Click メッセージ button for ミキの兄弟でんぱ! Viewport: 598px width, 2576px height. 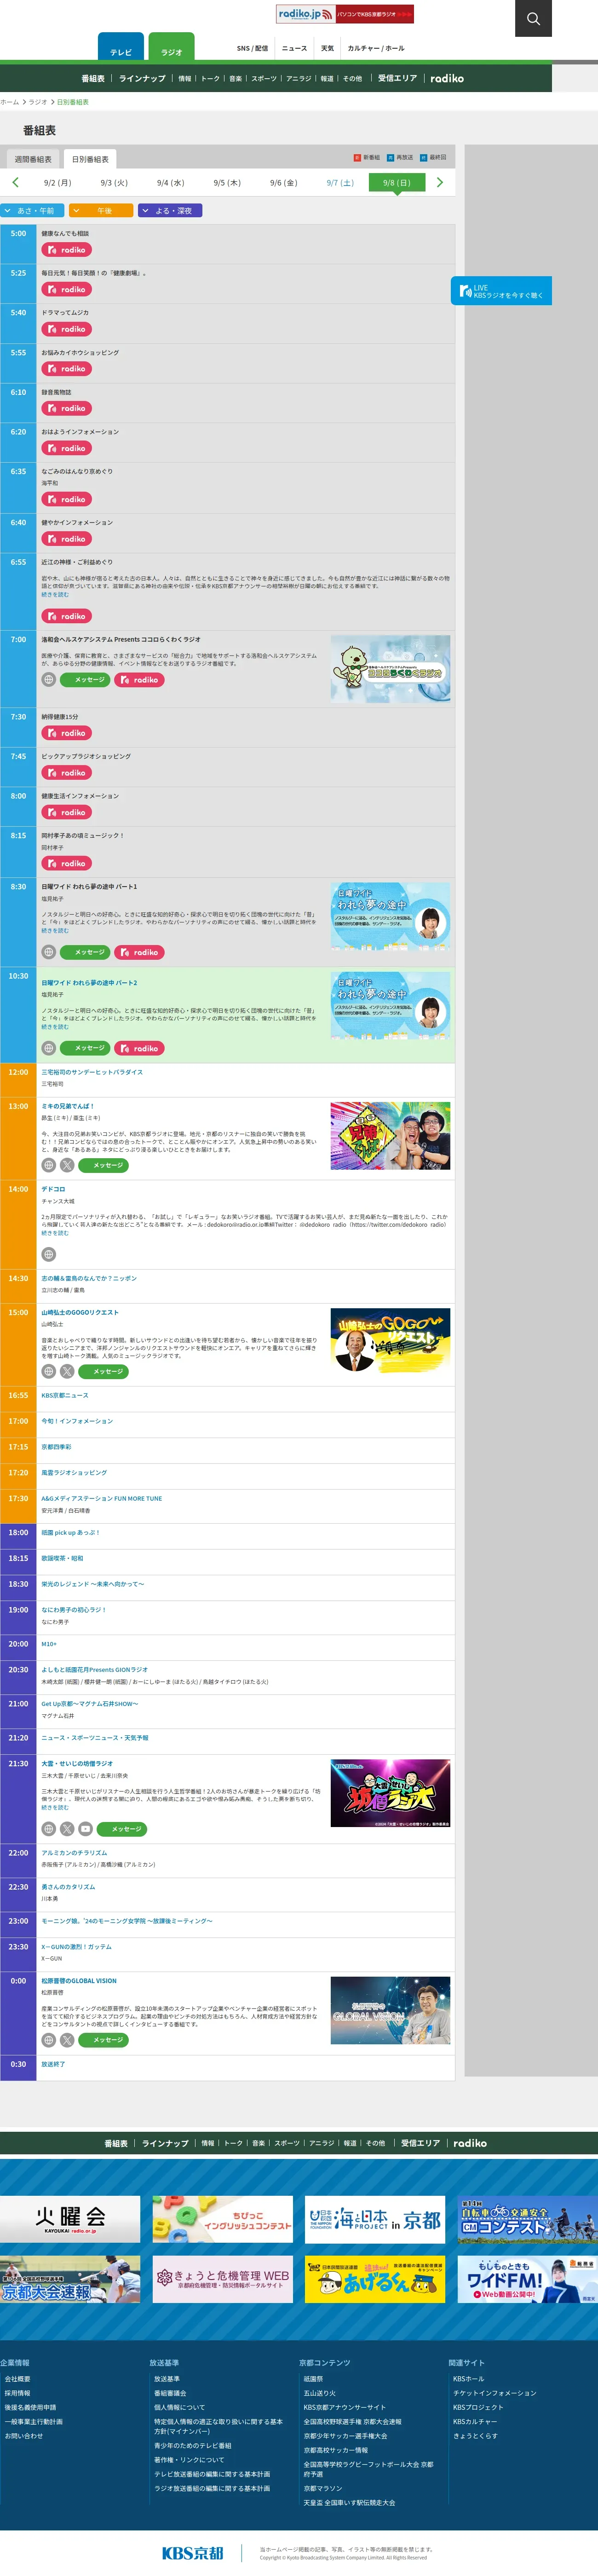click(104, 1165)
